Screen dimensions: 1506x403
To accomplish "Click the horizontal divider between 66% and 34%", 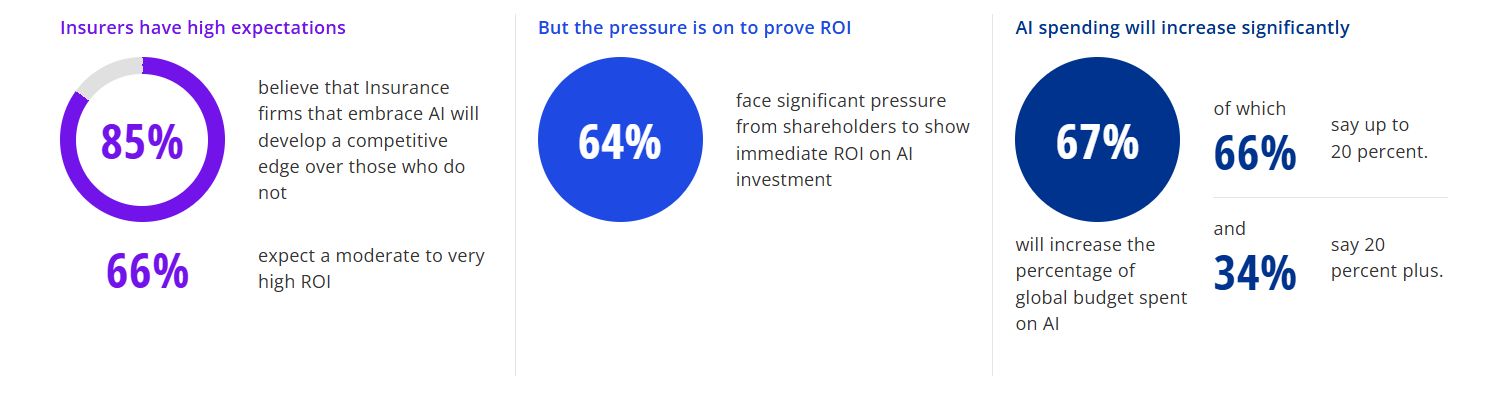I will (x=1330, y=198).
